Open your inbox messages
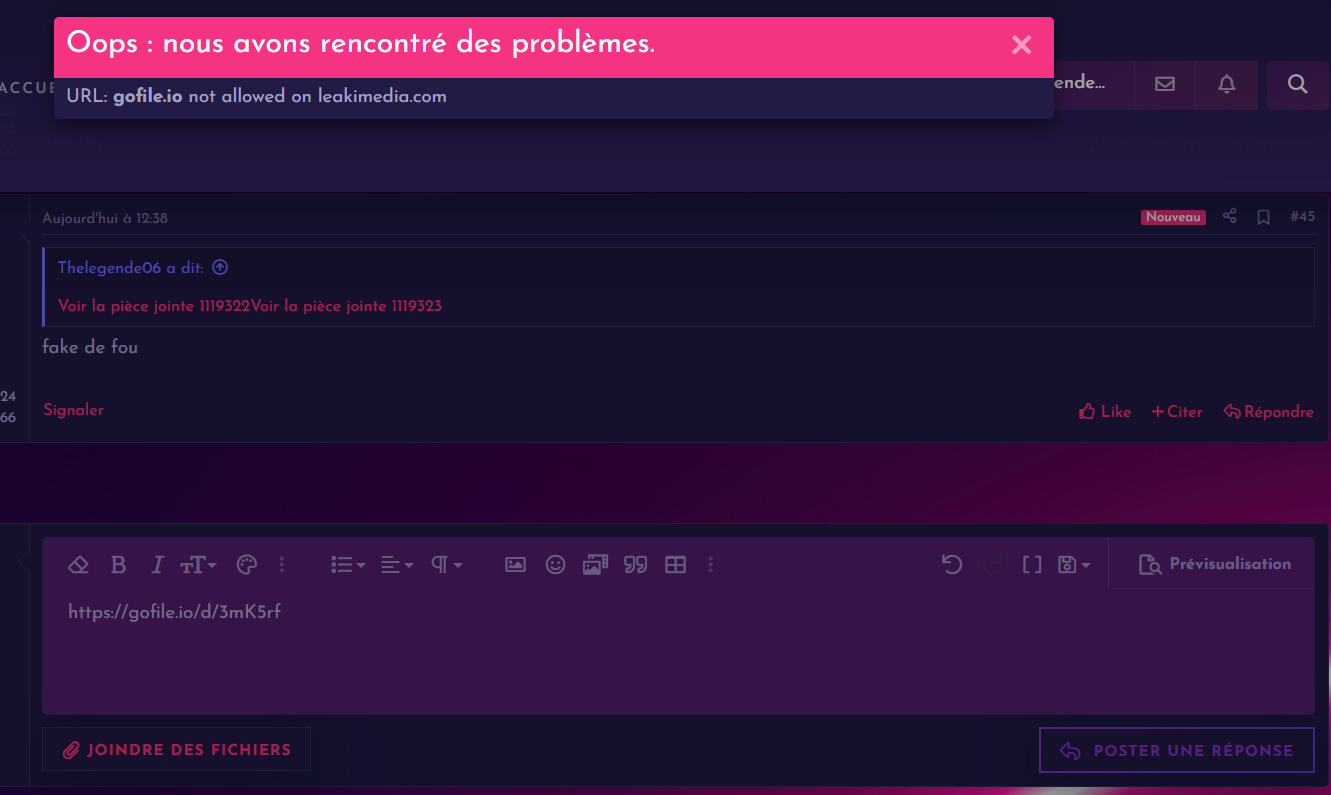 (1164, 85)
